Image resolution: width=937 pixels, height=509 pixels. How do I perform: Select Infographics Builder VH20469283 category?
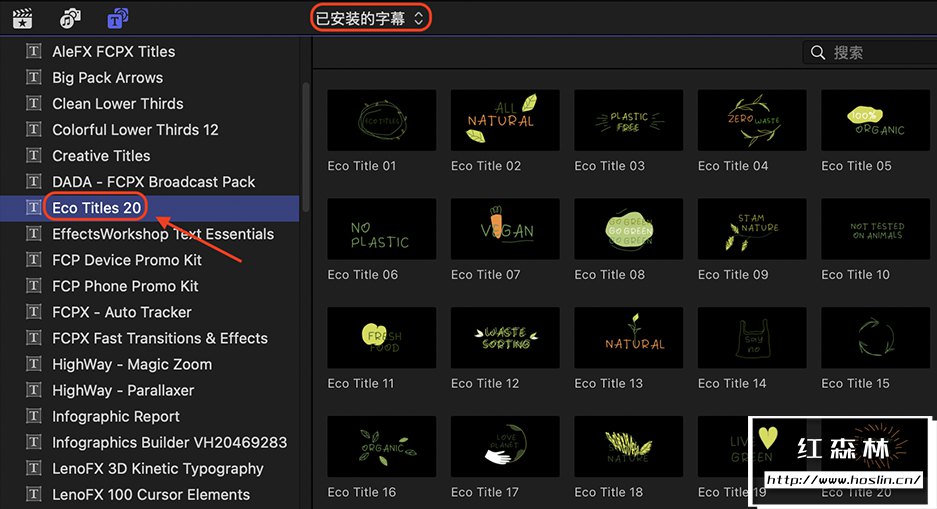pyautogui.click(x=149, y=443)
